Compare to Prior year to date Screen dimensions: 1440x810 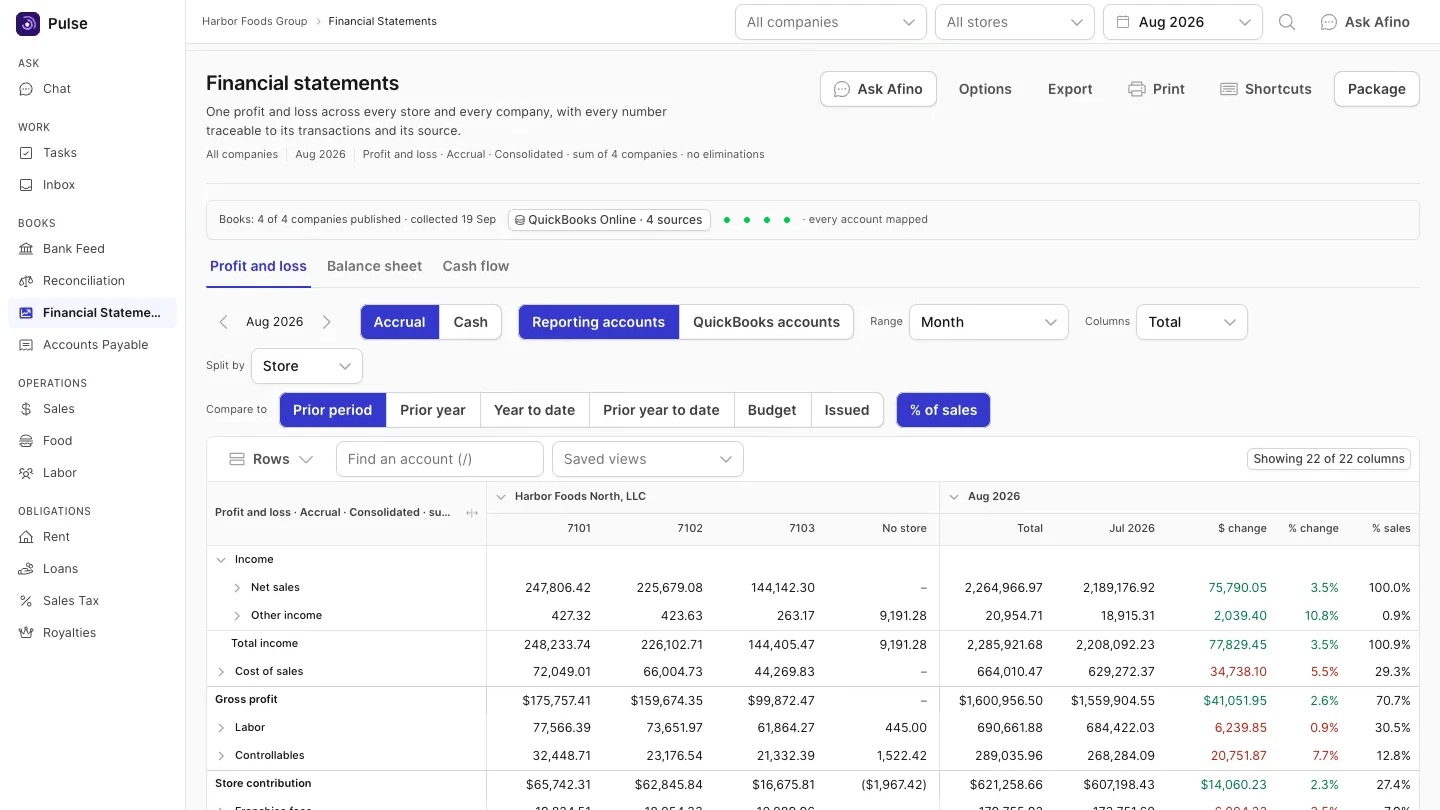click(661, 410)
